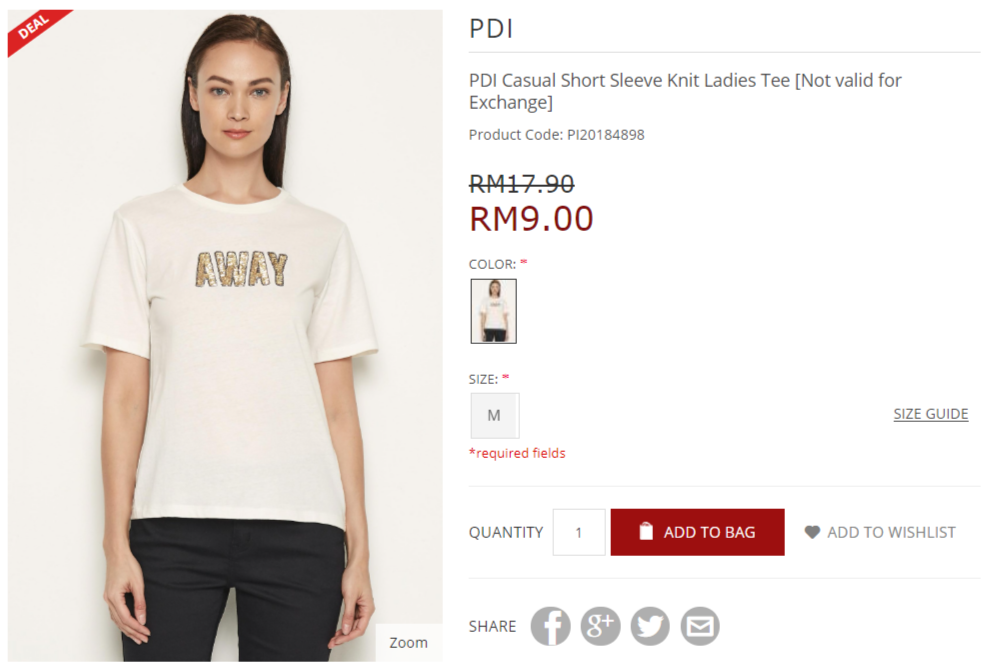Select size M option

(494, 415)
